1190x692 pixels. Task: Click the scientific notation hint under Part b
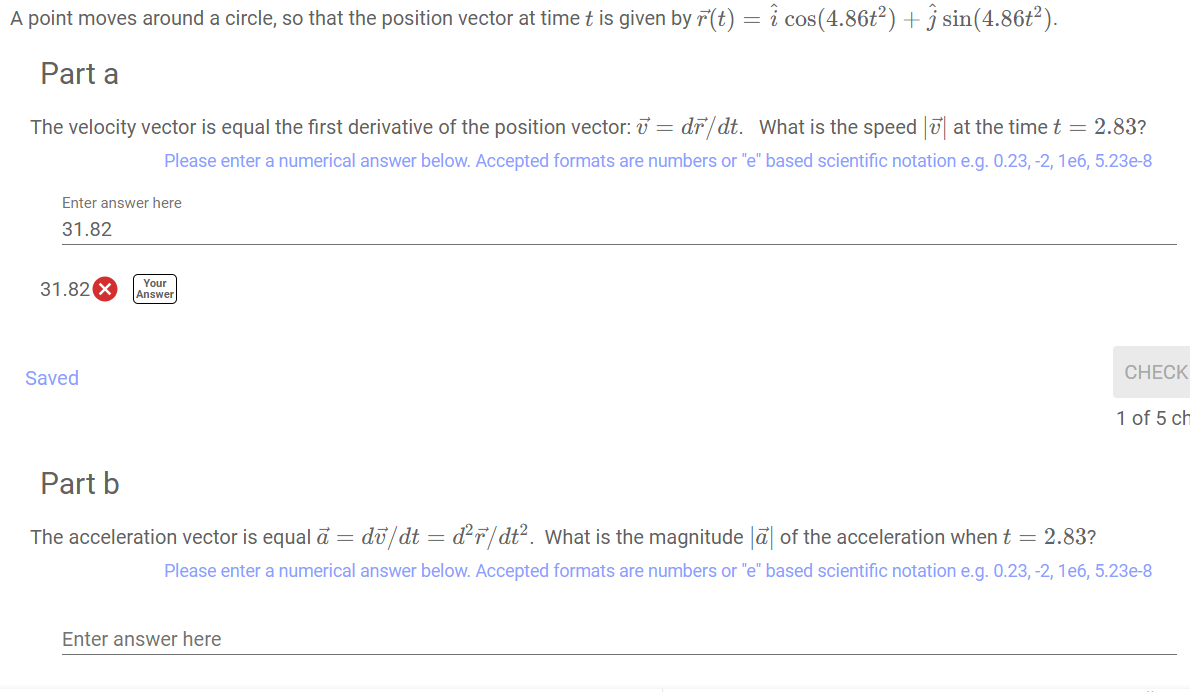pyautogui.click(x=657, y=570)
